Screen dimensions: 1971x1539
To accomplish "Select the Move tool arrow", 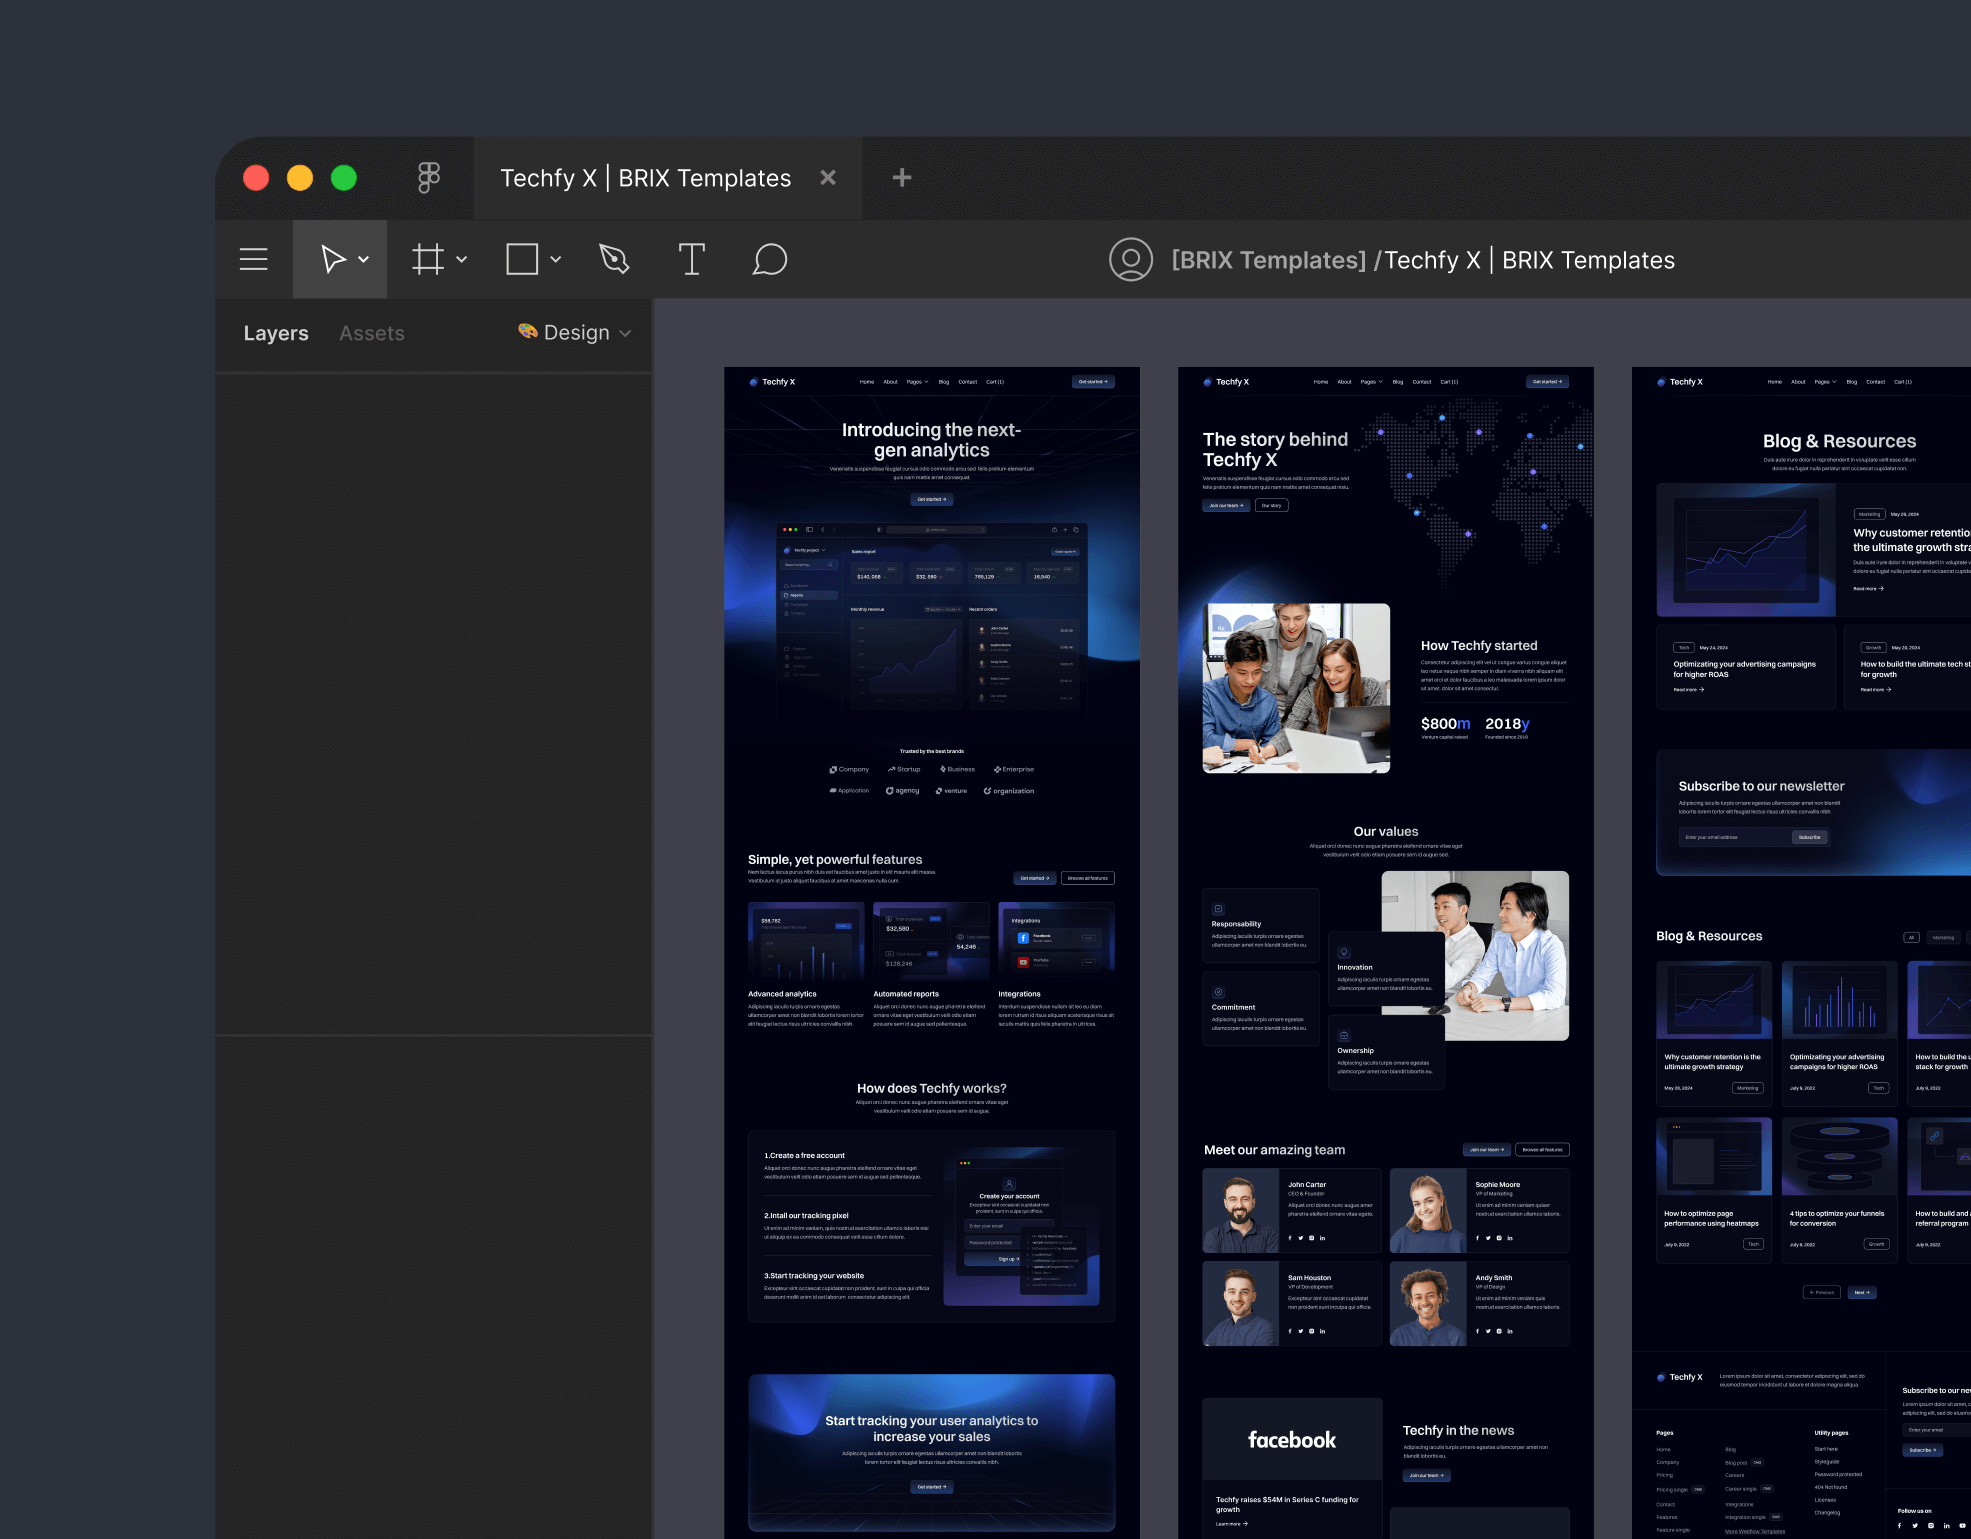I will click(x=332, y=260).
